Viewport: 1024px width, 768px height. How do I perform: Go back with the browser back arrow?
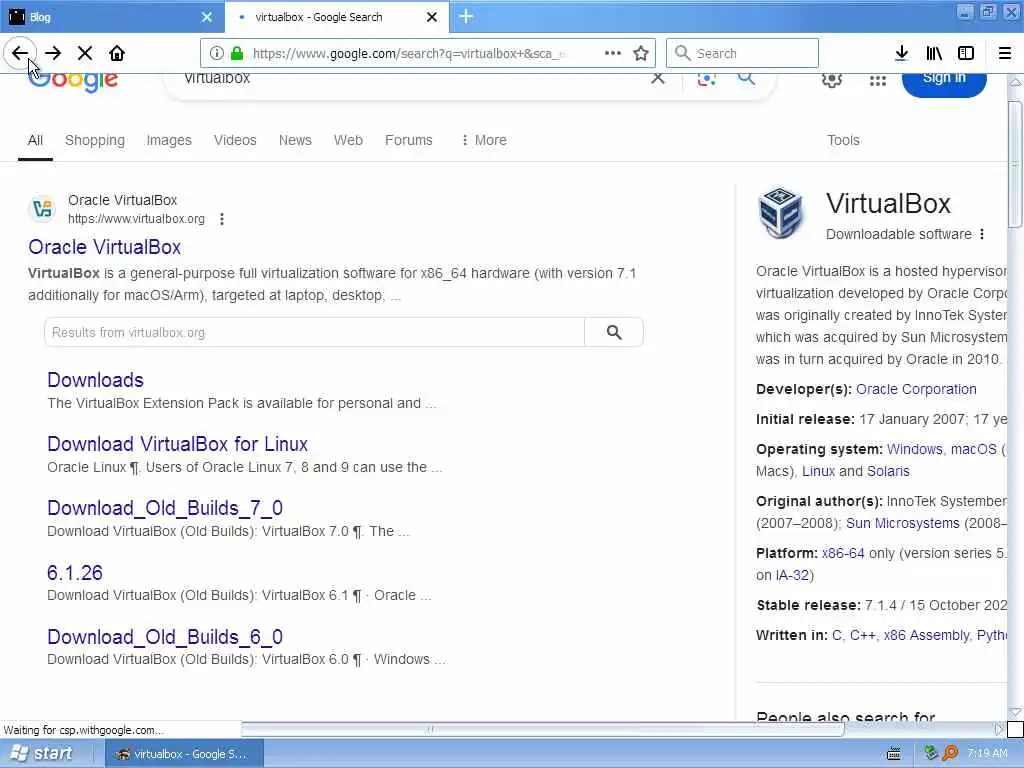(x=20, y=53)
